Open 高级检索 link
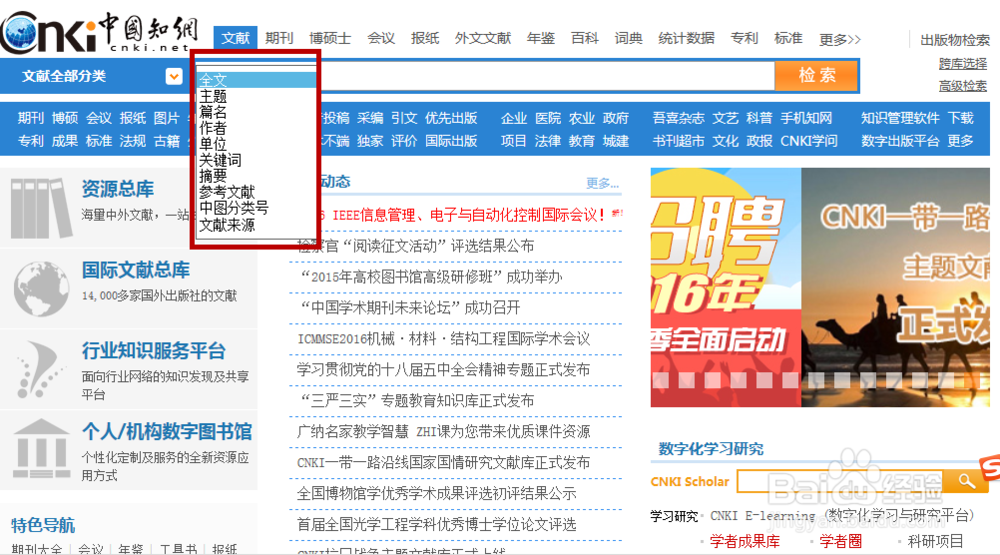This screenshot has width=1000, height=555. [x=963, y=85]
